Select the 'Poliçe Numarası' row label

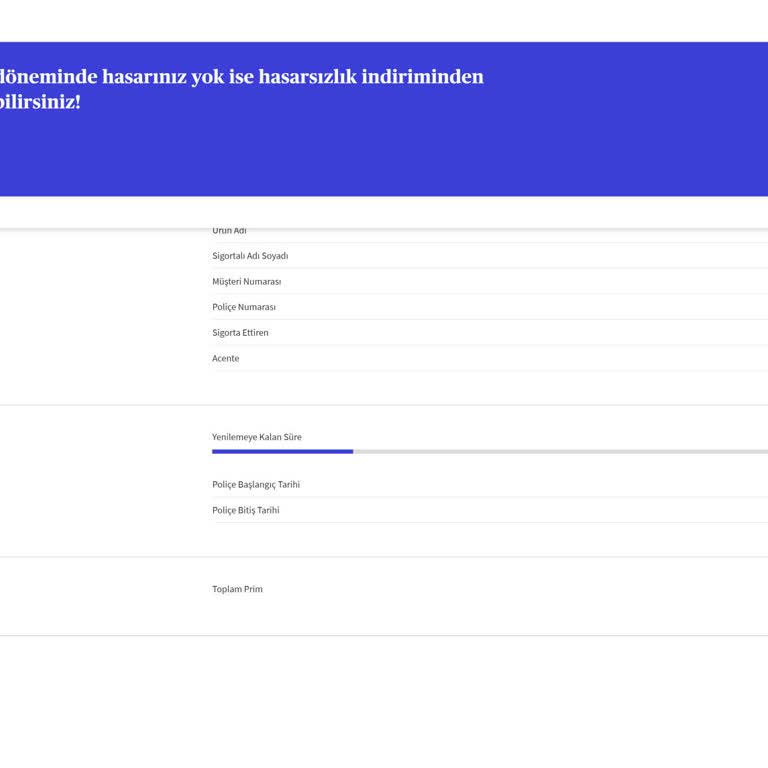tap(243, 307)
